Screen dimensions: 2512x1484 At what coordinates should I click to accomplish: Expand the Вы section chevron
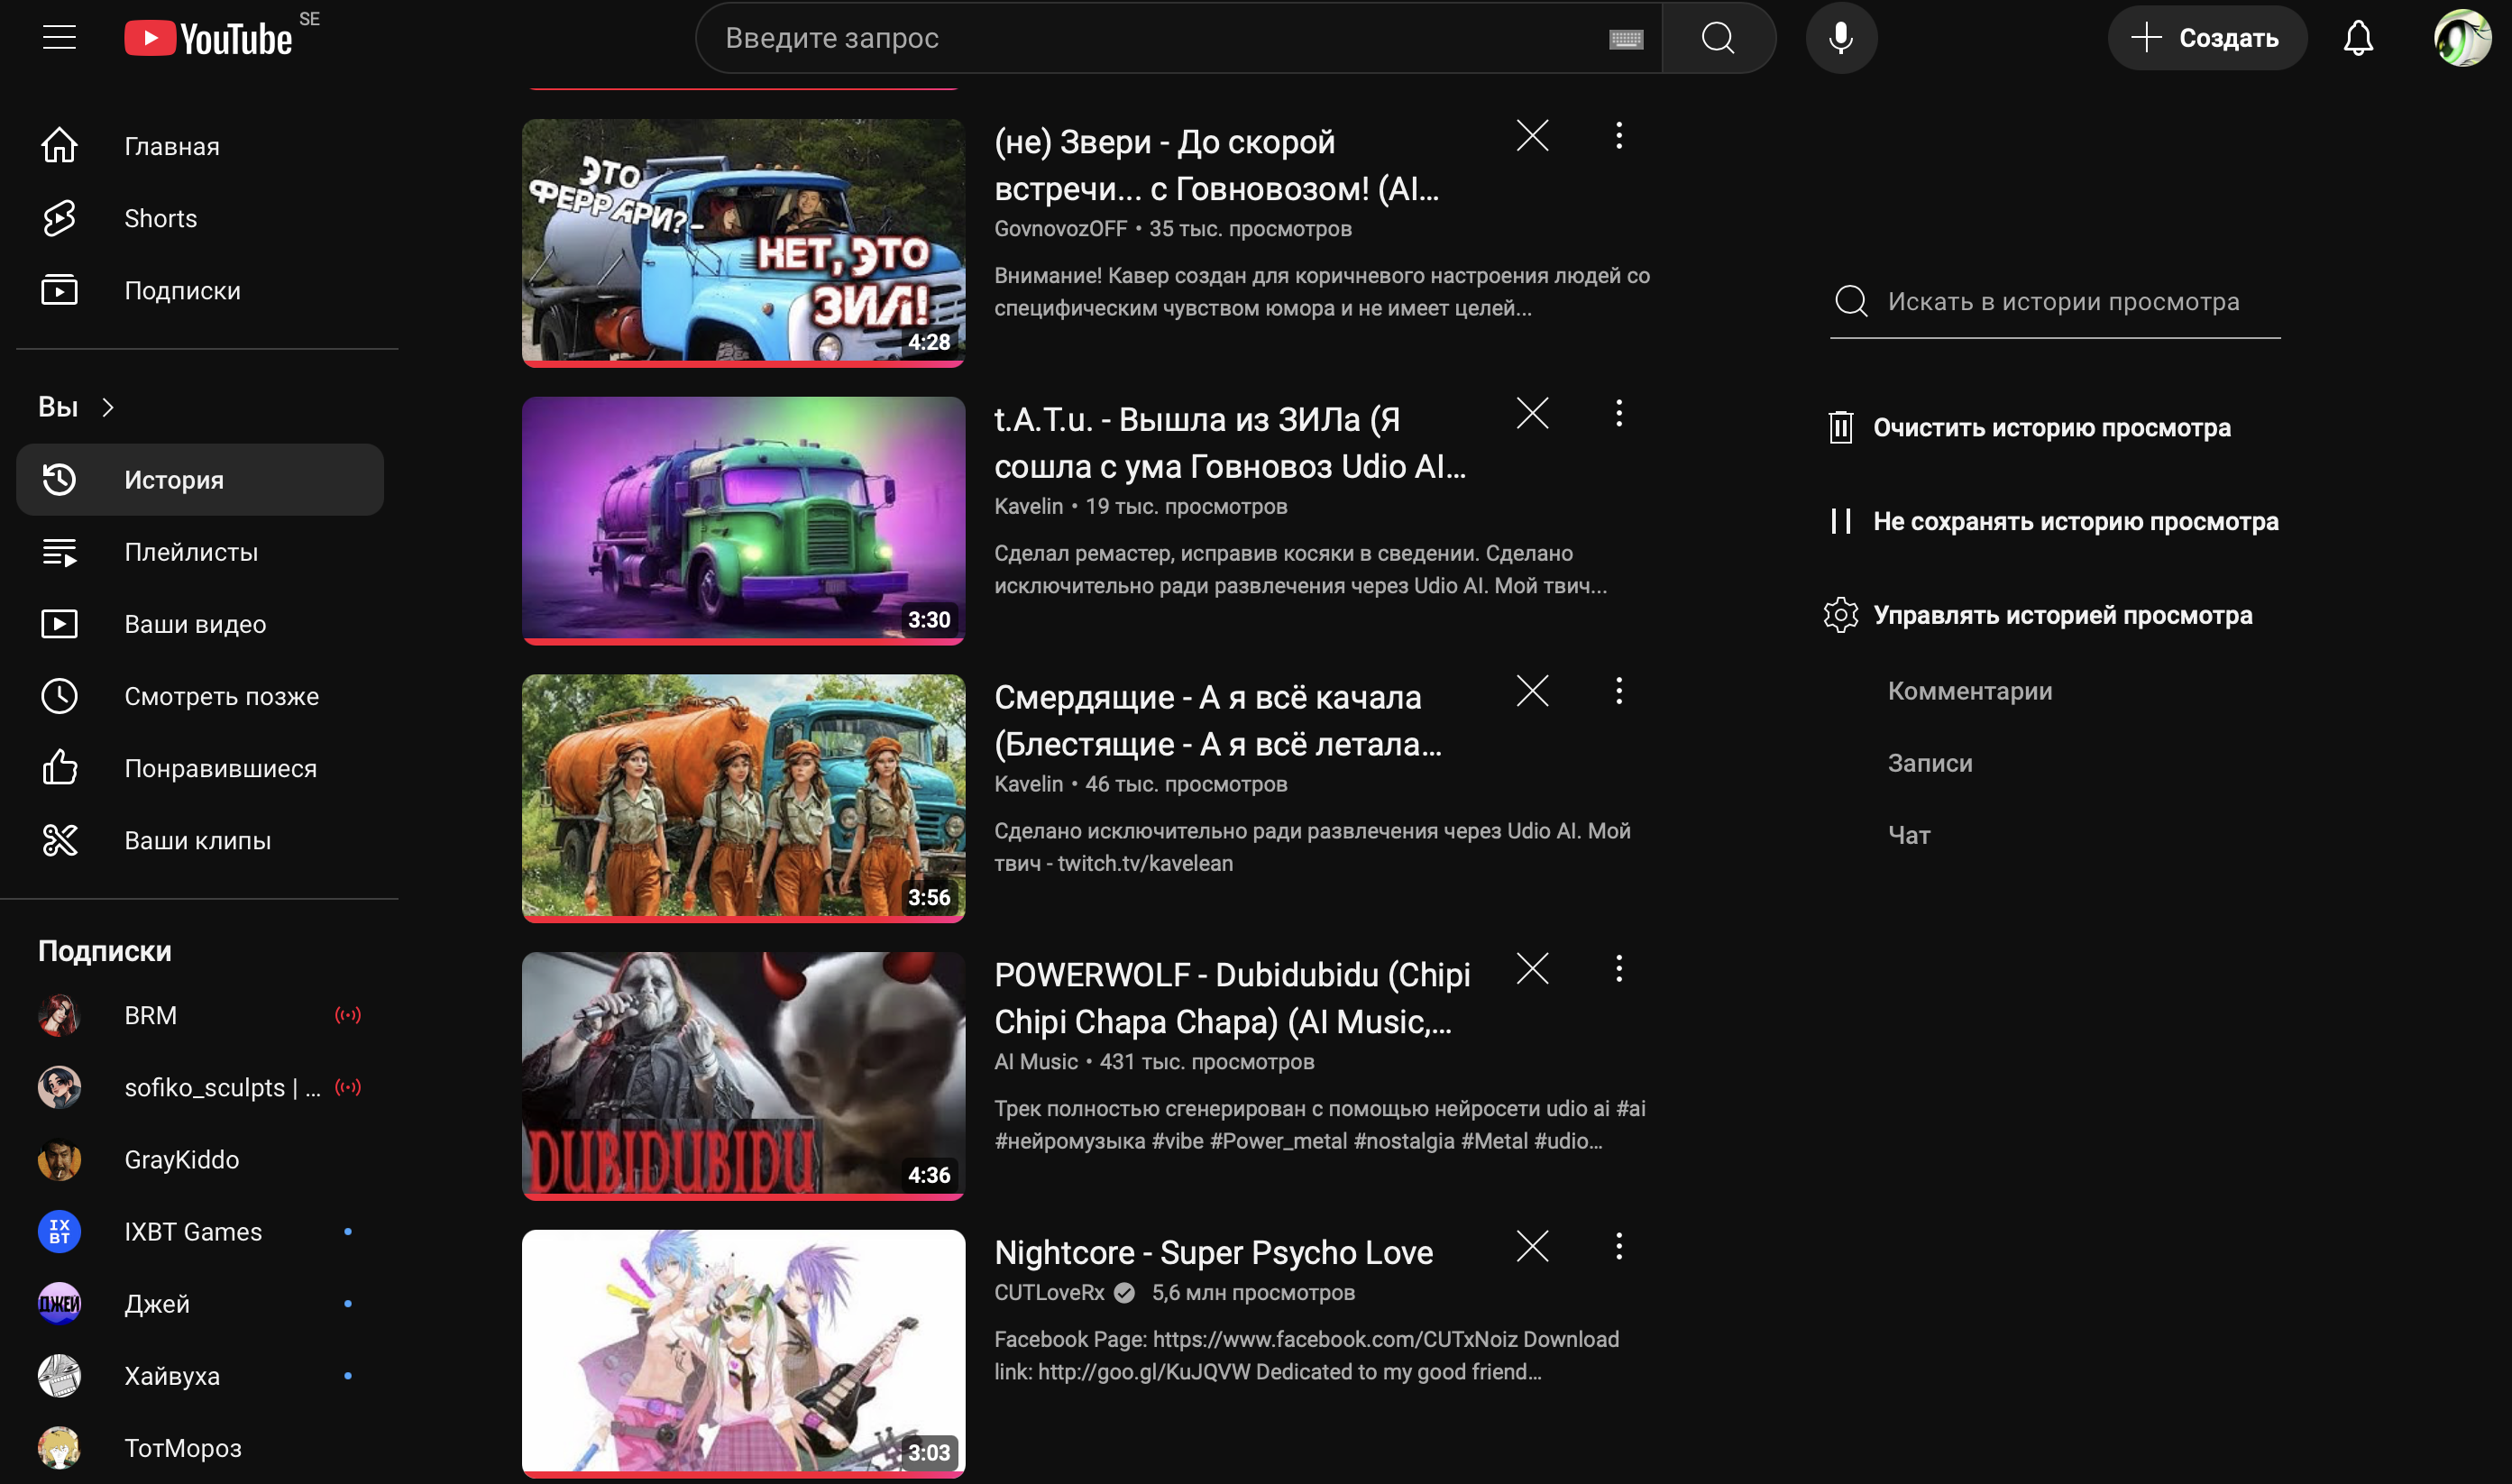(x=108, y=407)
